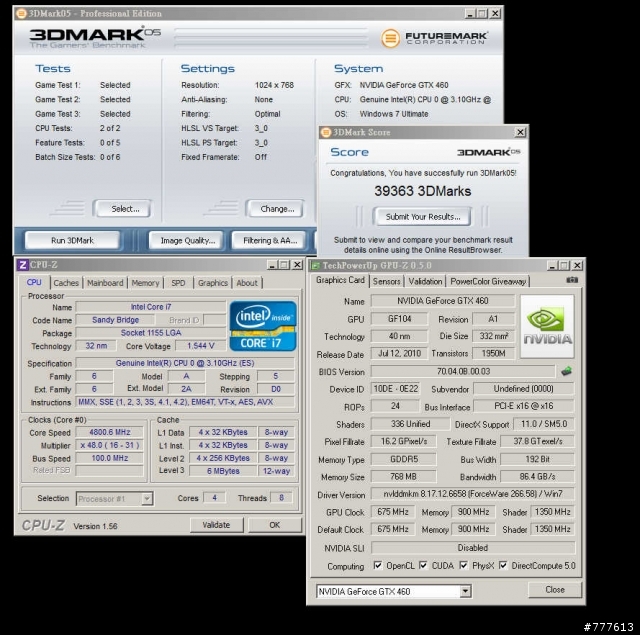The image size is (640, 635).
Task: Click the Close button in GPU-Z
Action: coord(555,589)
